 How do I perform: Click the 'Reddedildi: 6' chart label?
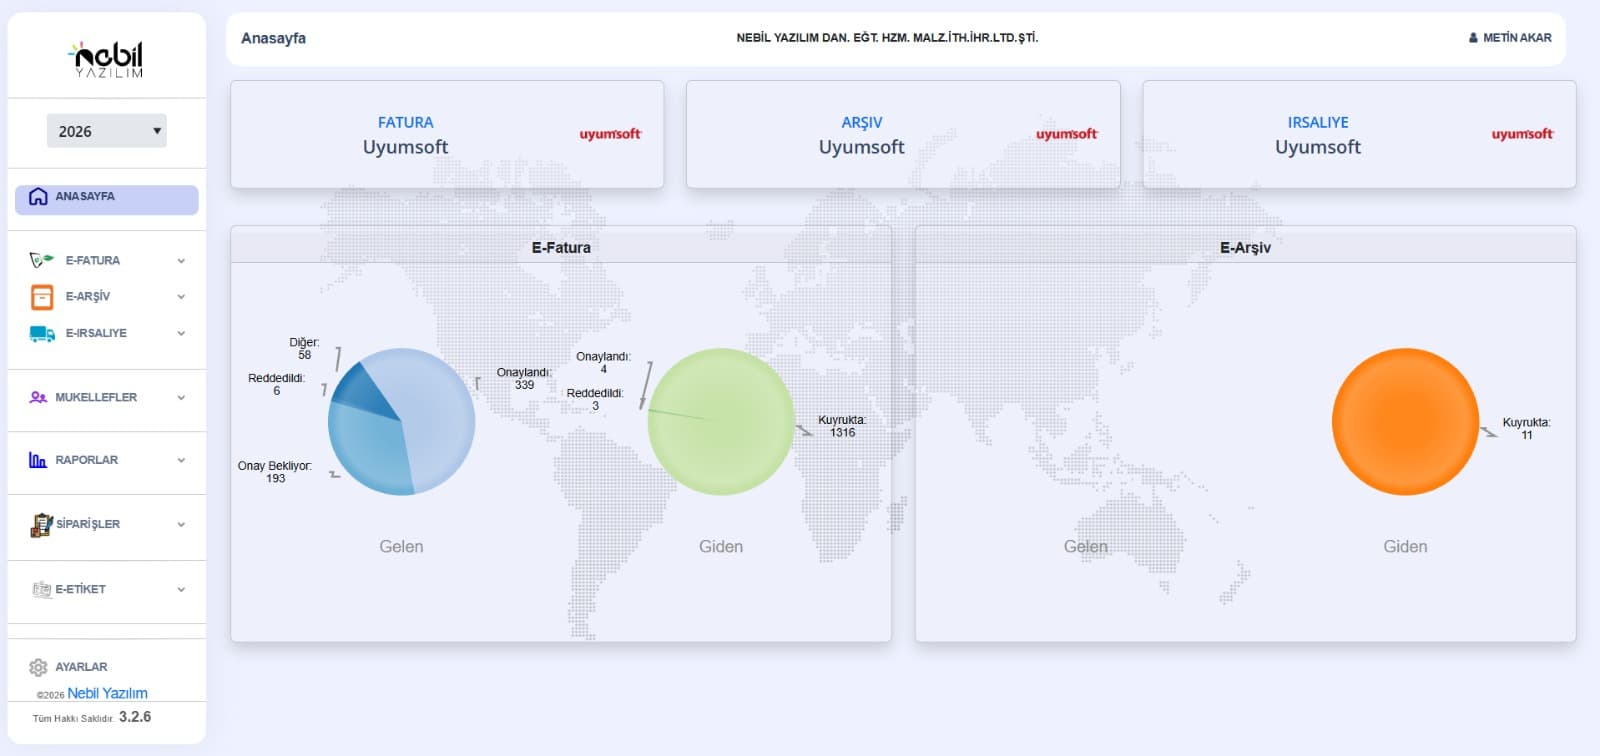pyautogui.click(x=276, y=384)
